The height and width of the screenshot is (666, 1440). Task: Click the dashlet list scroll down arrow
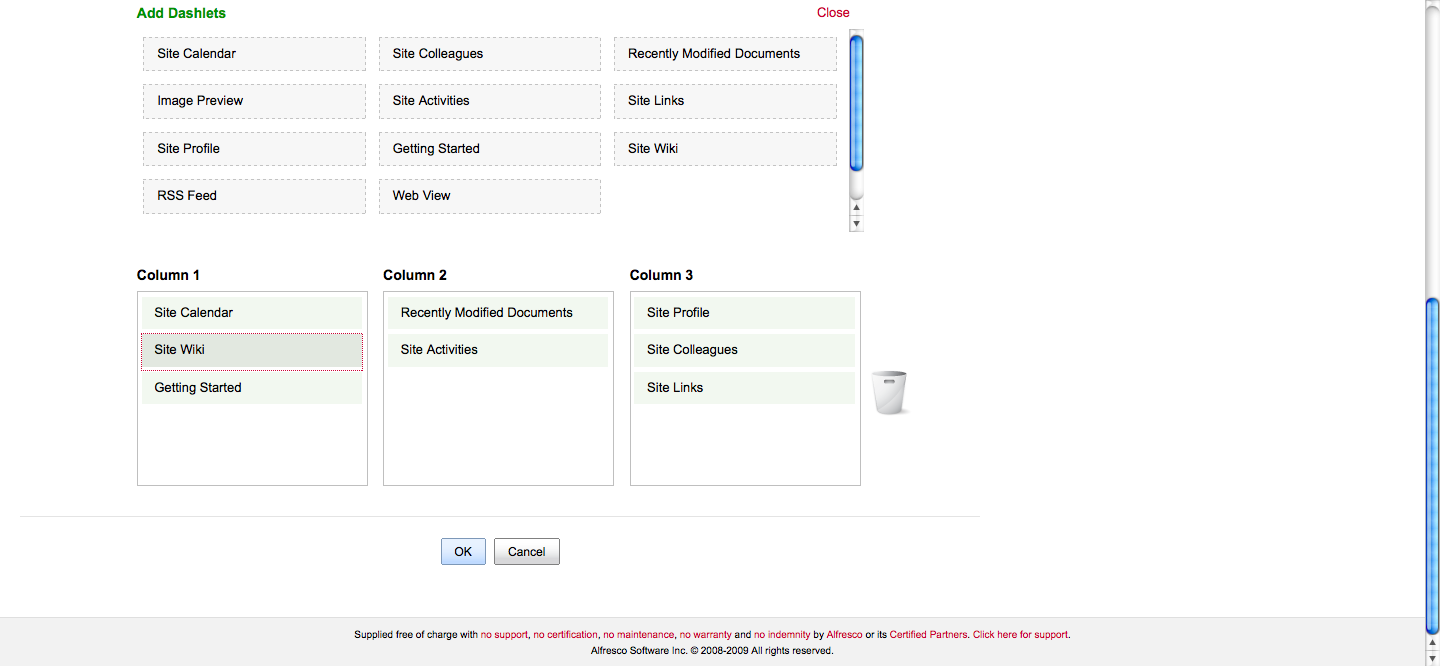[x=856, y=223]
